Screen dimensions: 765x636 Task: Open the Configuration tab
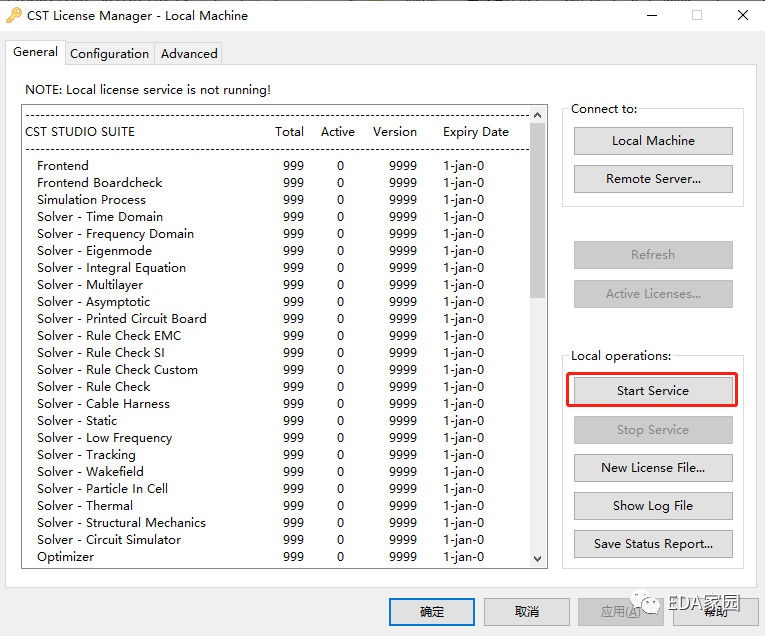[109, 54]
